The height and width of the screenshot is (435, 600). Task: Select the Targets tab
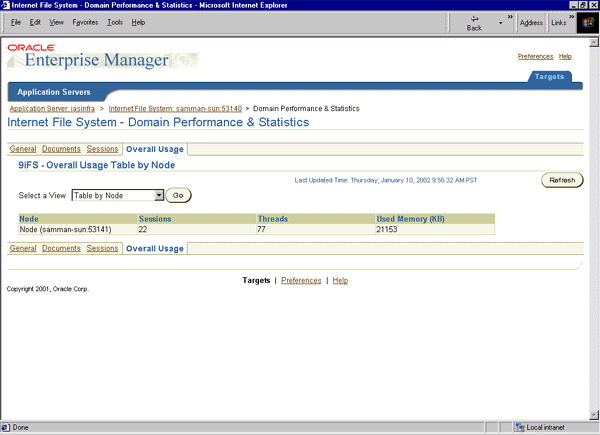[x=549, y=77]
